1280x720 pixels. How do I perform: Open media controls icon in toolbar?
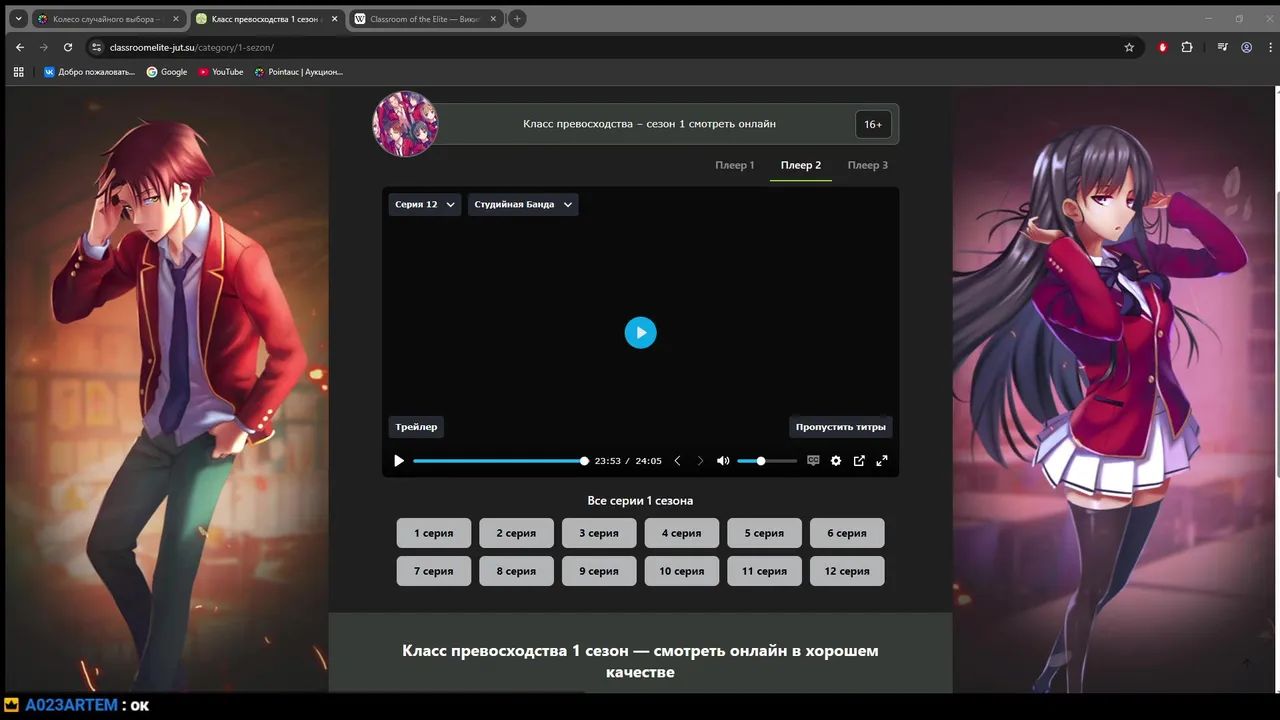click(x=1222, y=47)
